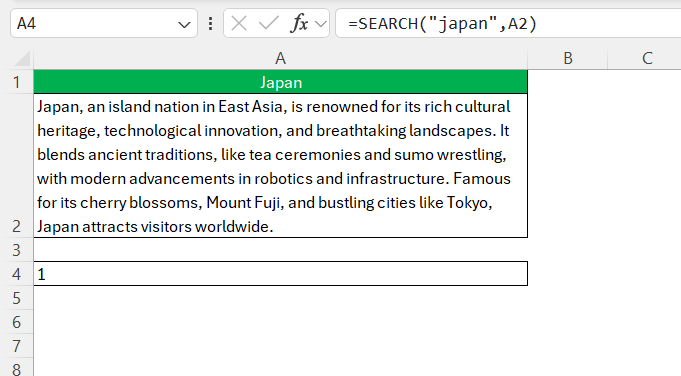This screenshot has width=681, height=376.
Task: Open the dropdown next to the fx icon
Action: (x=321, y=24)
